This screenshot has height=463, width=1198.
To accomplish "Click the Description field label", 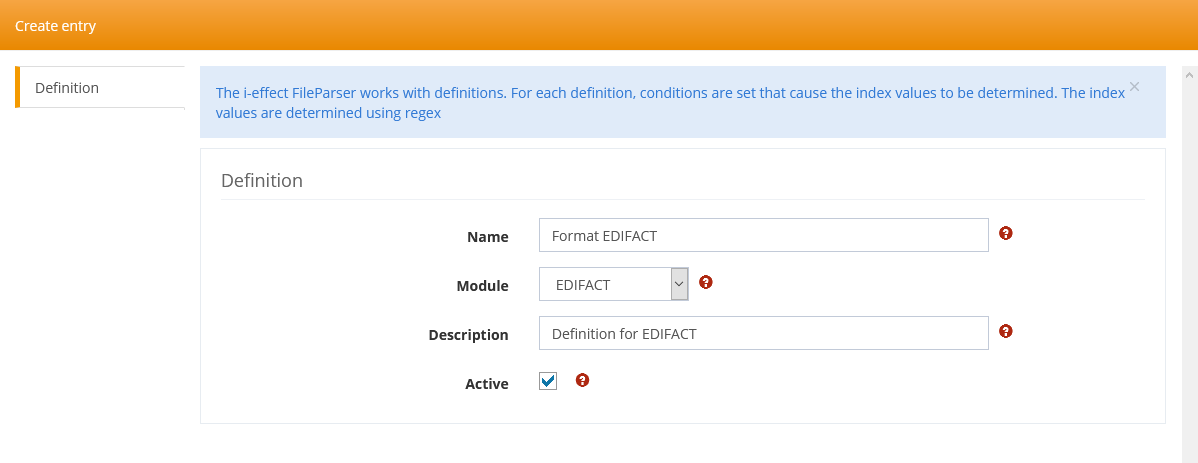I will tap(468, 335).
